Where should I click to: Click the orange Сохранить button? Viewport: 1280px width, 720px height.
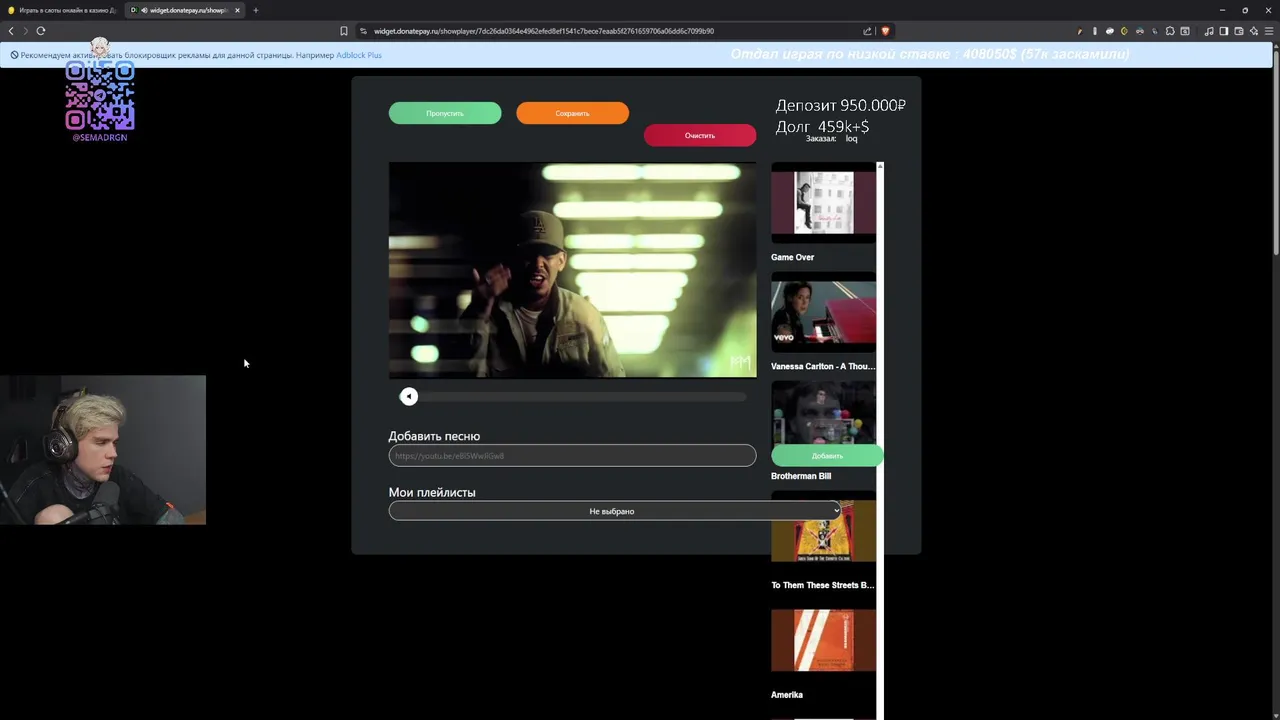pyautogui.click(x=572, y=113)
